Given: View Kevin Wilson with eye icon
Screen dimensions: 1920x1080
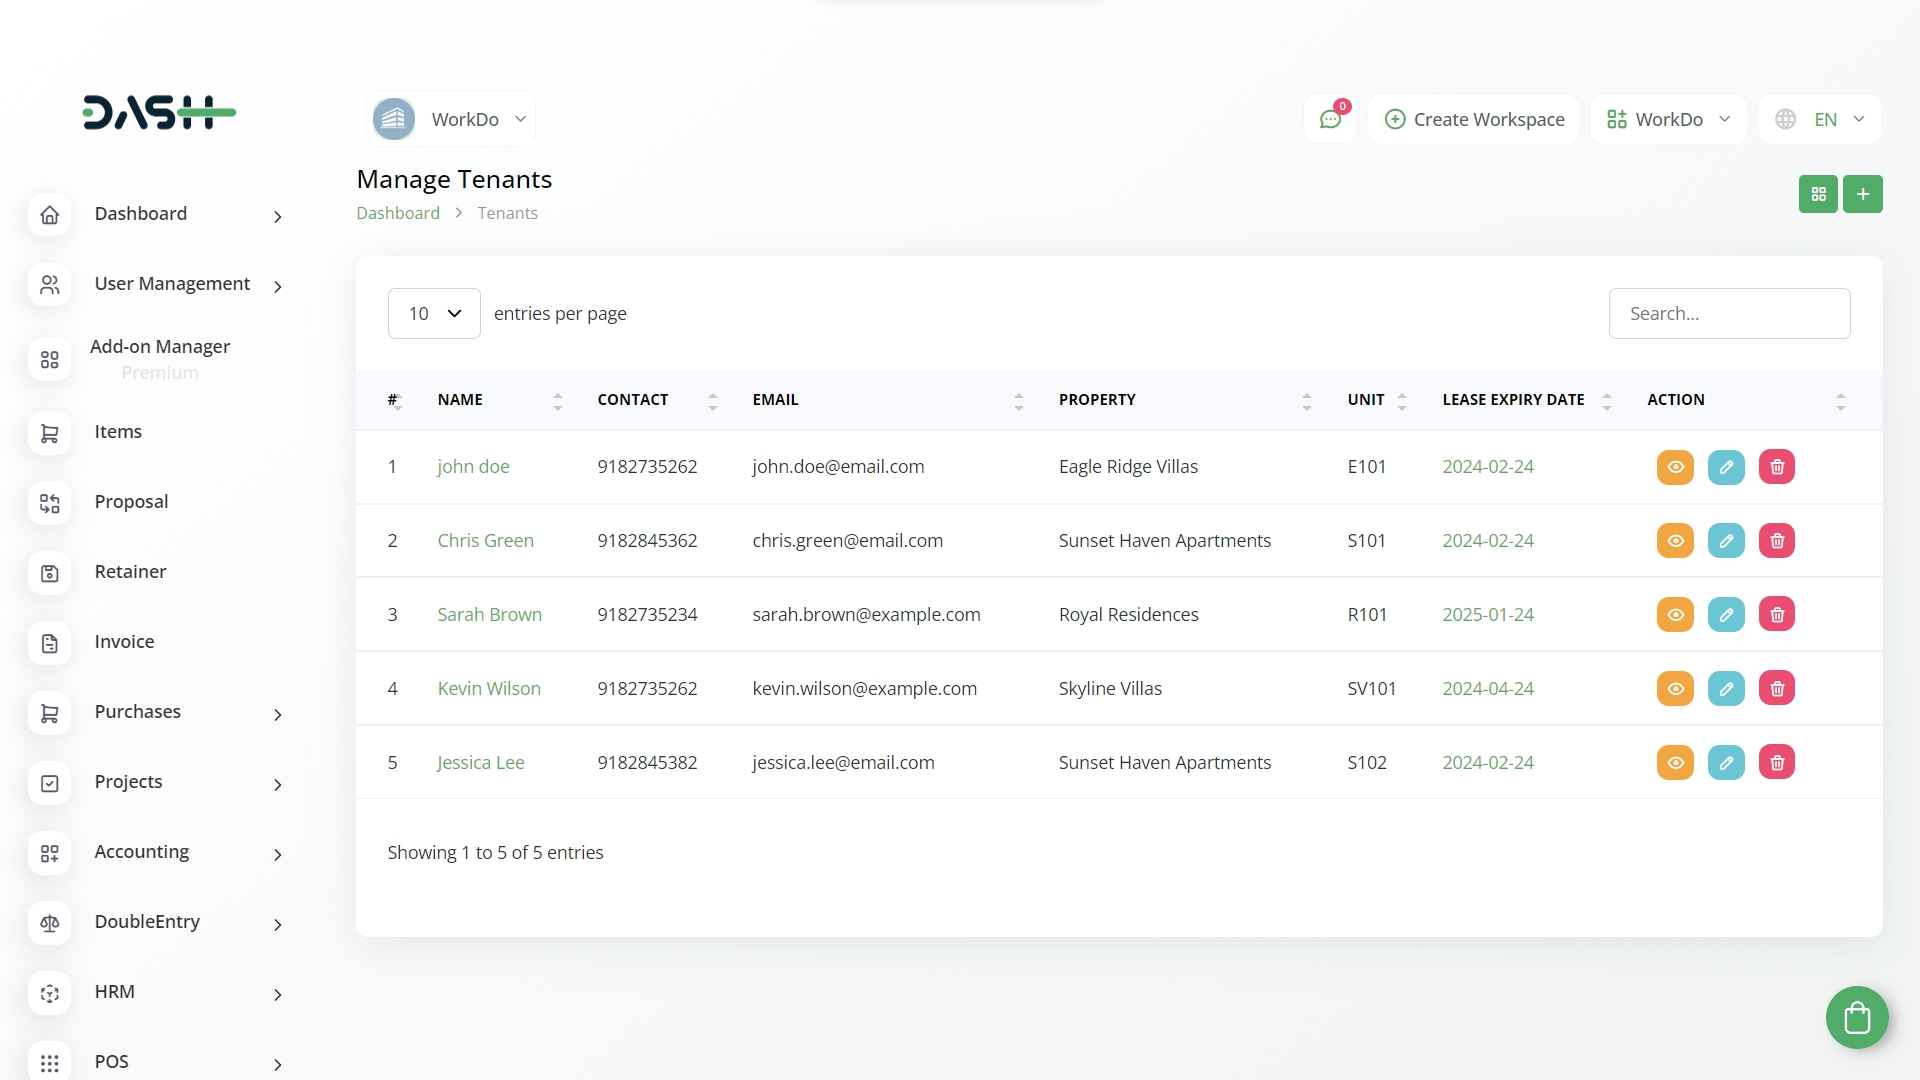Looking at the screenshot, I should tap(1675, 689).
